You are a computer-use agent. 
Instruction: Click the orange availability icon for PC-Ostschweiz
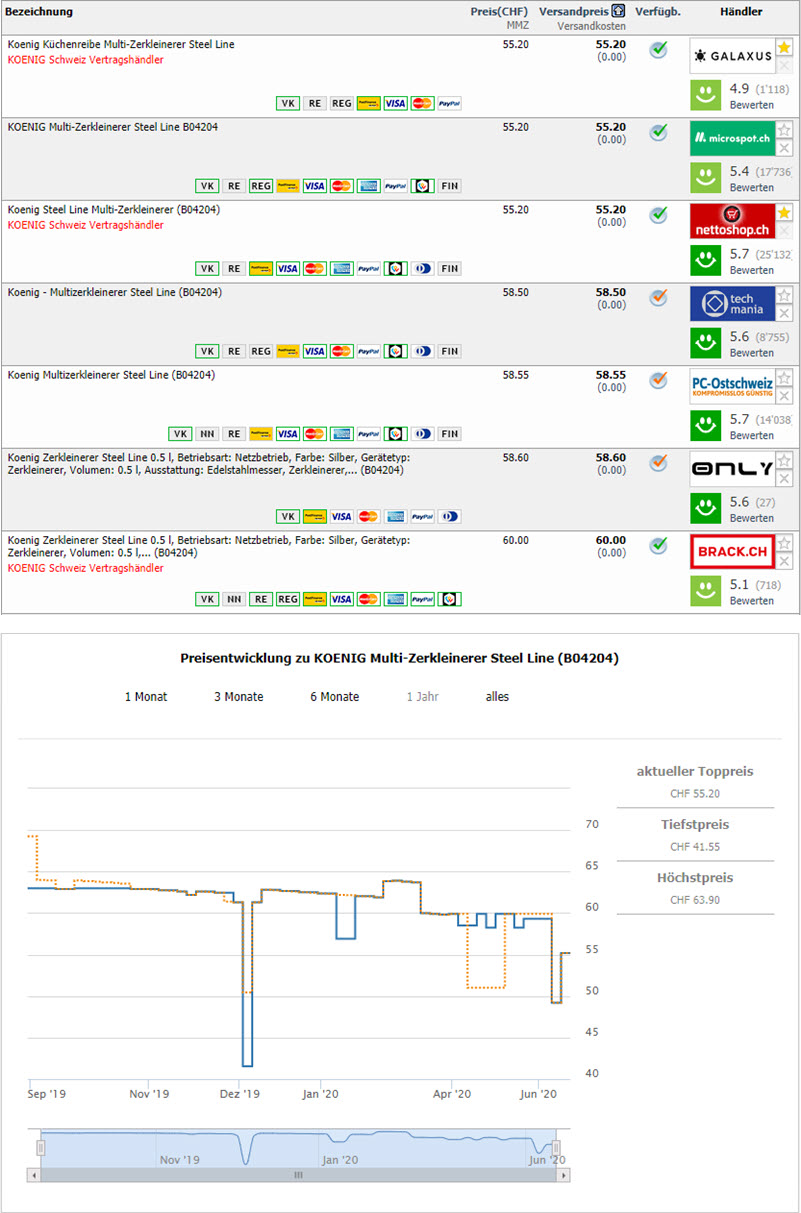point(658,380)
